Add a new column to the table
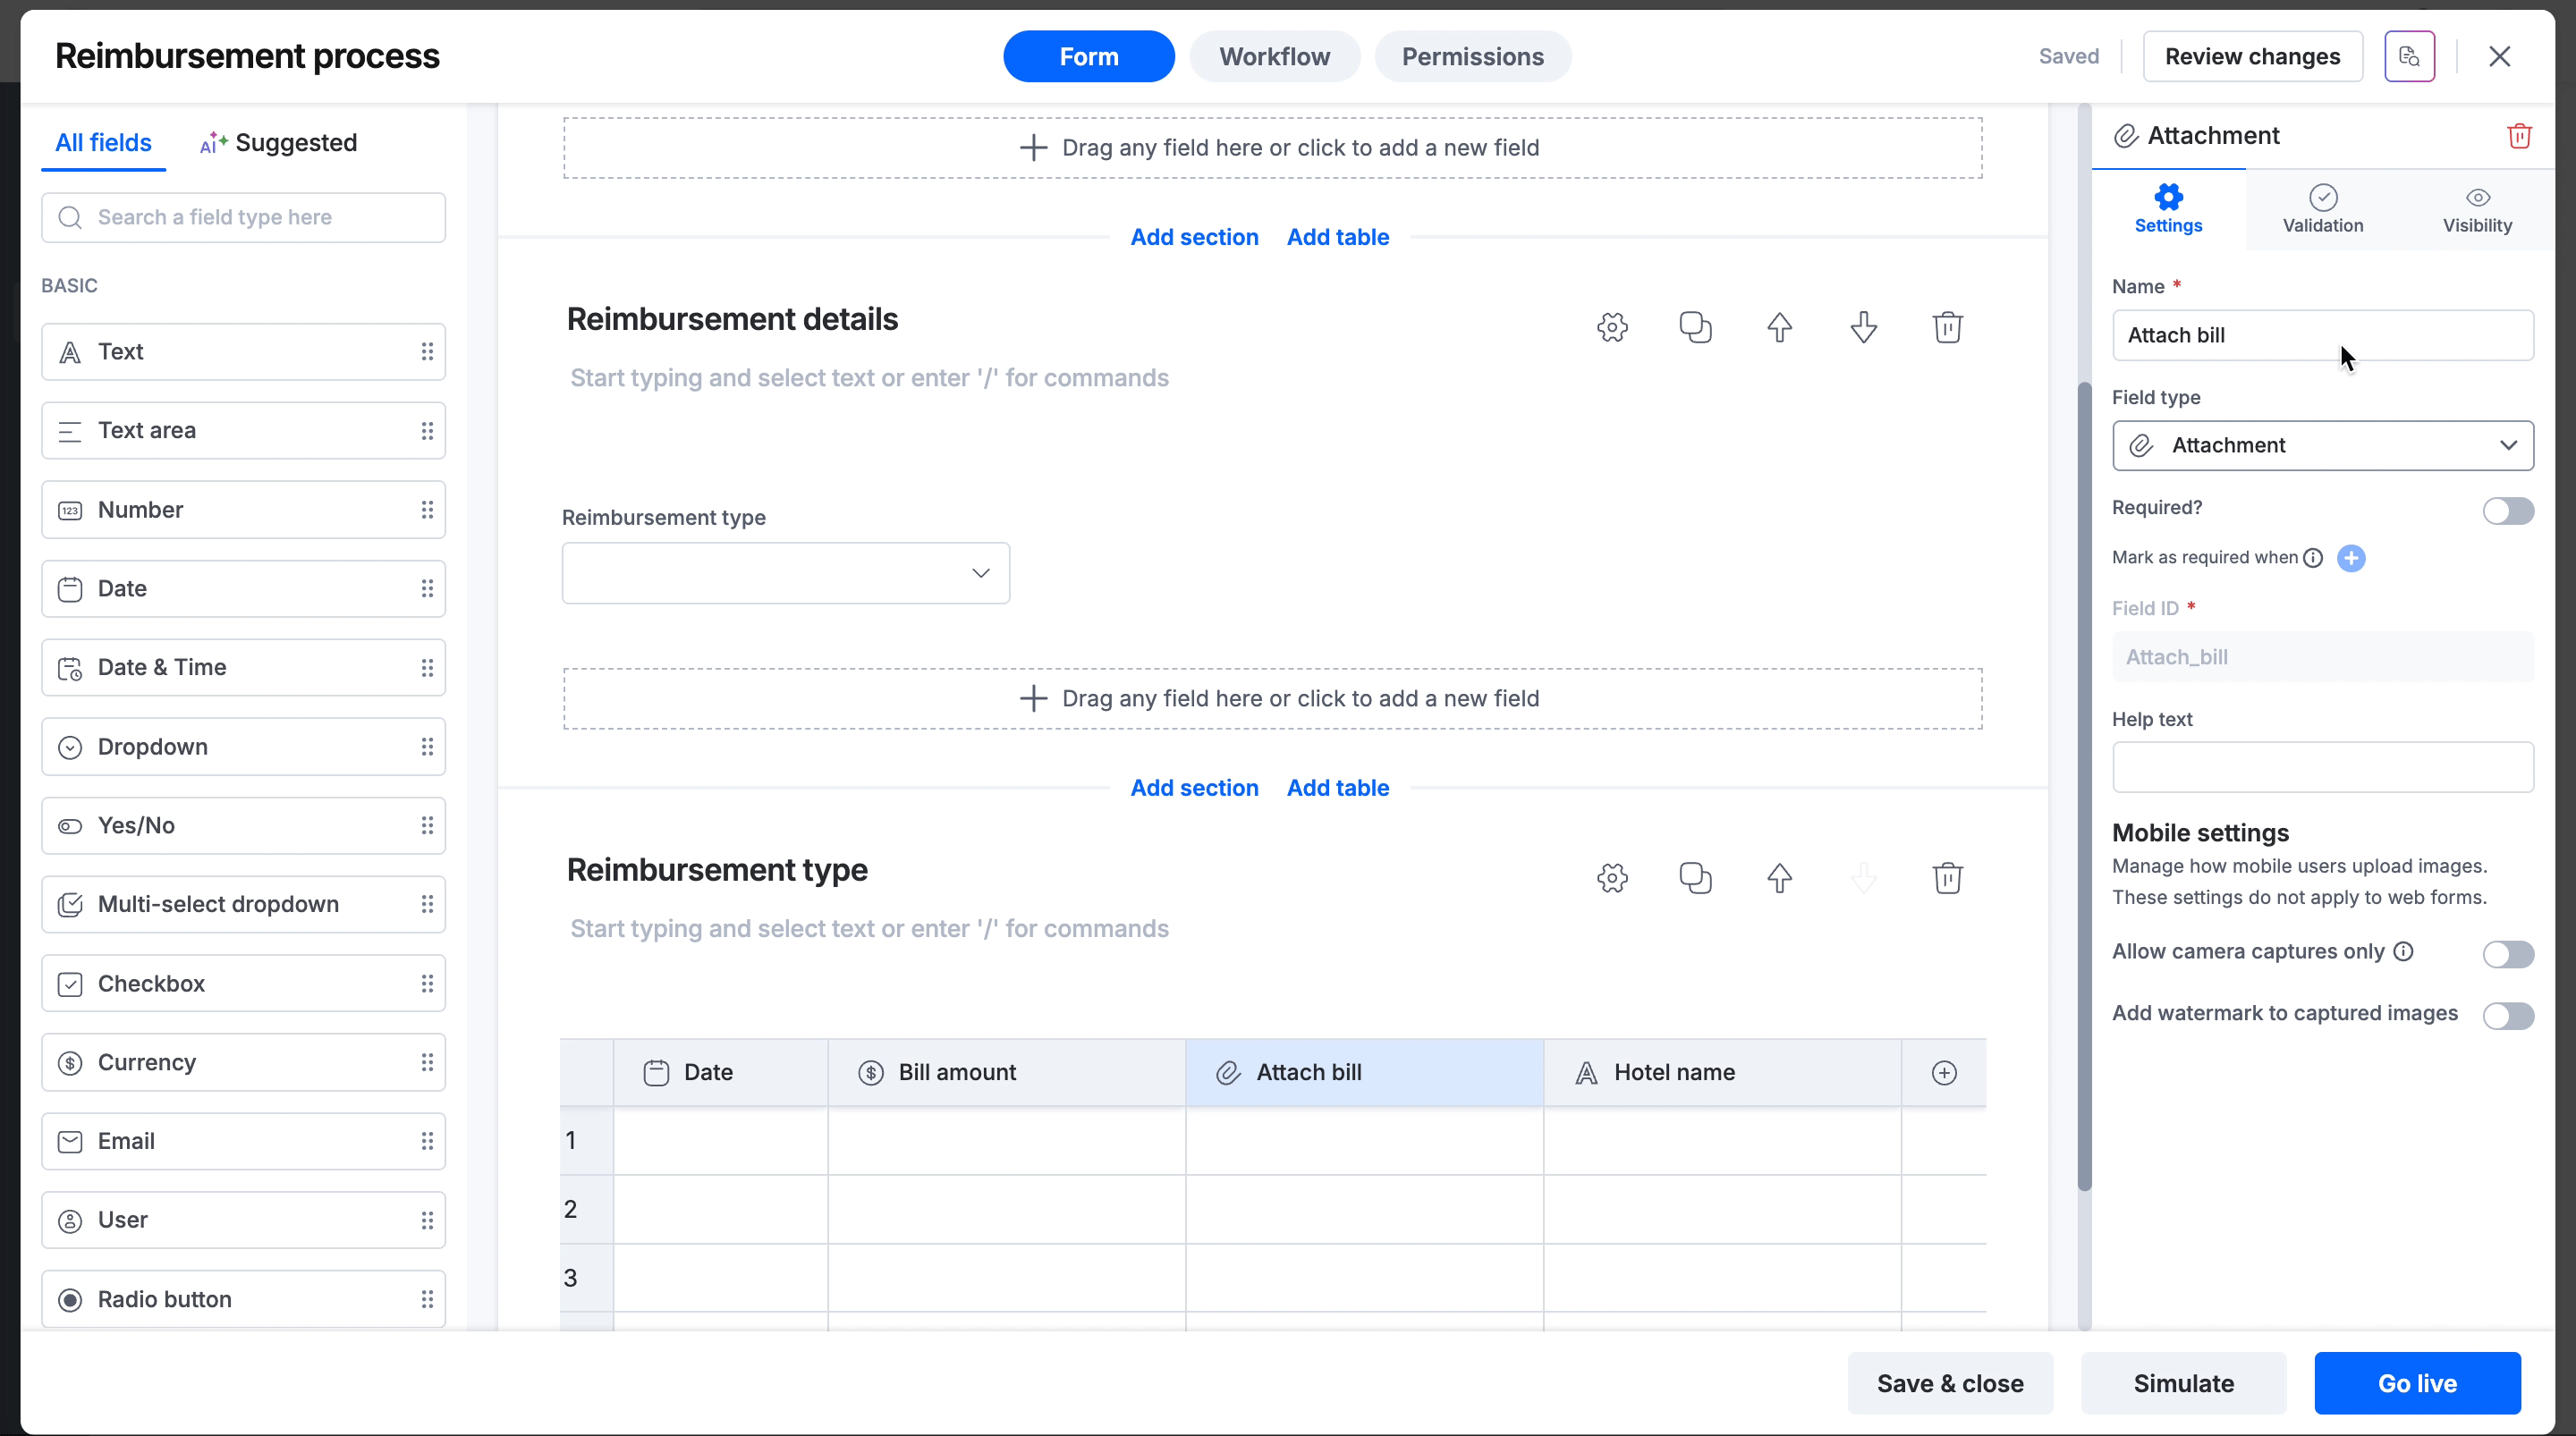Image resolution: width=2576 pixels, height=1436 pixels. (1943, 1073)
